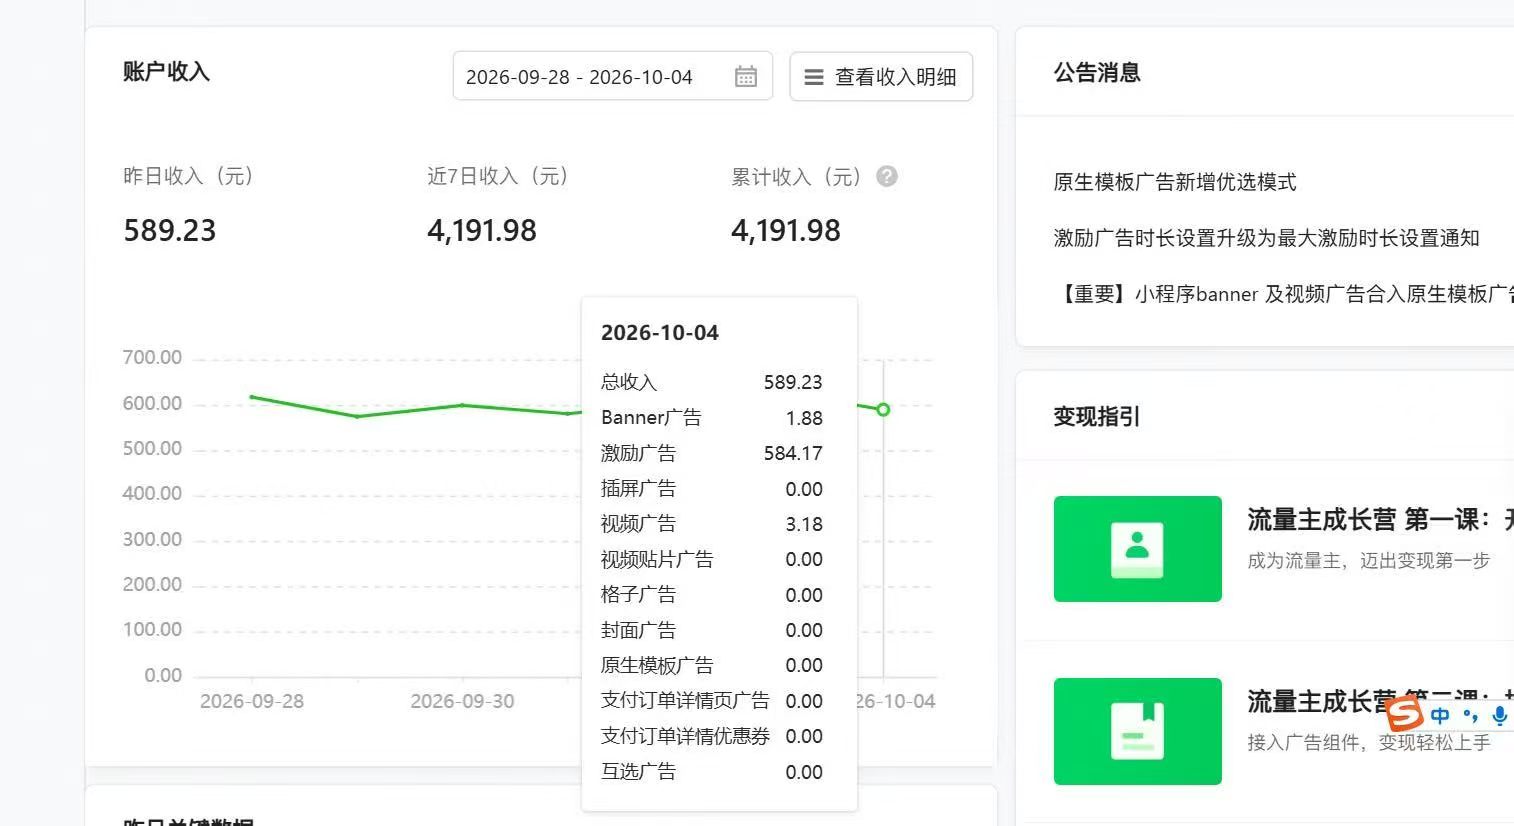Open the calendar icon in the date range field
This screenshot has height=826, width=1514.
click(746, 77)
